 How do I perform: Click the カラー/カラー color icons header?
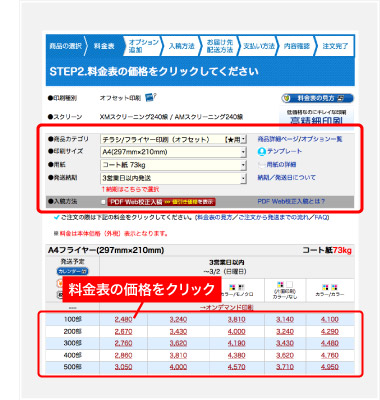tap(330, 291)
